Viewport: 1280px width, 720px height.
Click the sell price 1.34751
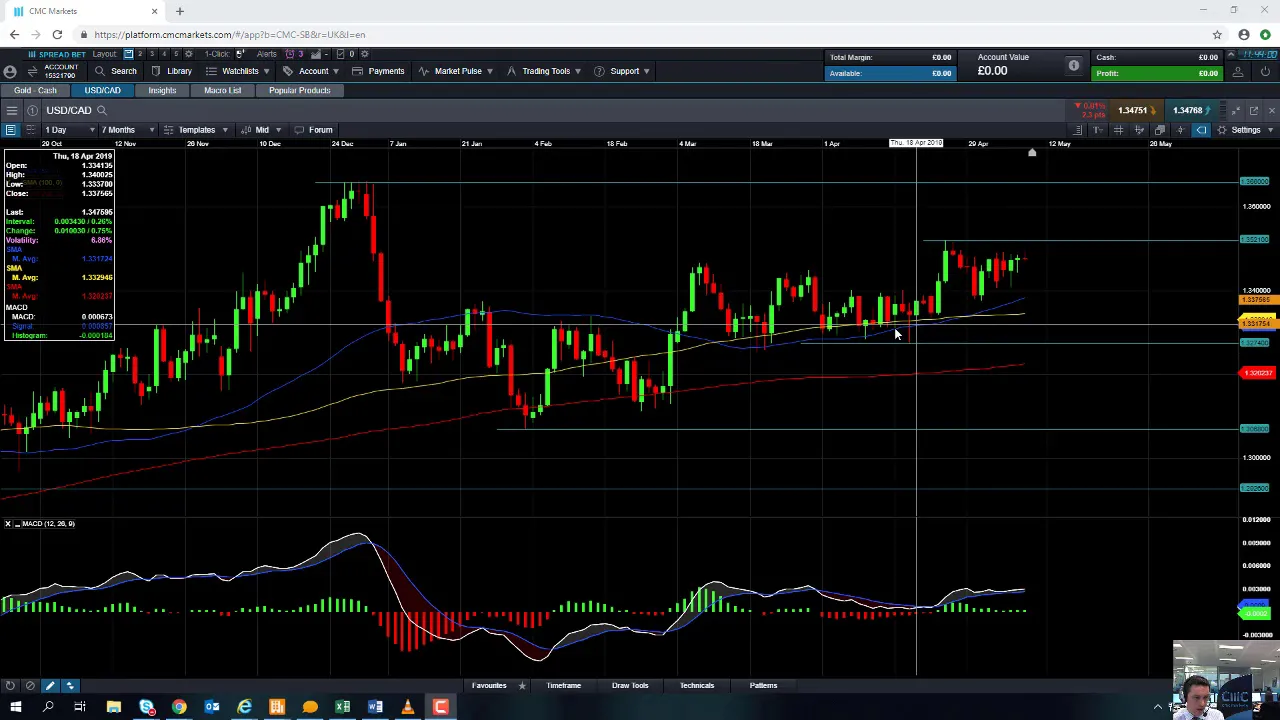coord(1136,110)
